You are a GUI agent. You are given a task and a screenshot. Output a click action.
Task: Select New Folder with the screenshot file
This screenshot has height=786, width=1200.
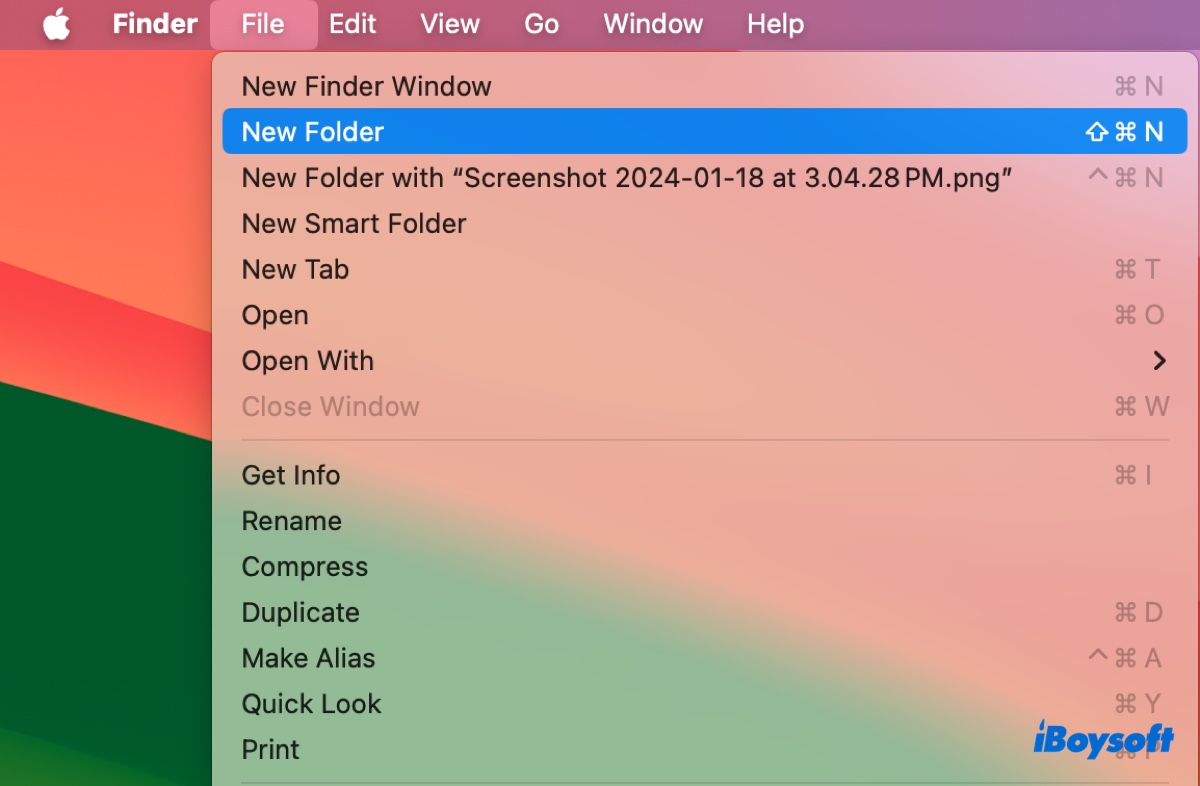click(x=500, y=177)
